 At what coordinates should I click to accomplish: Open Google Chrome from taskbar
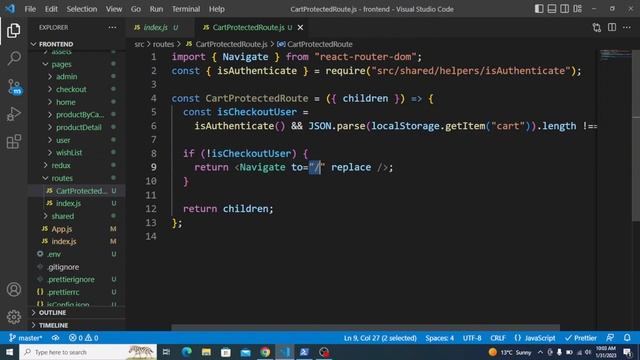click(265, 352)
